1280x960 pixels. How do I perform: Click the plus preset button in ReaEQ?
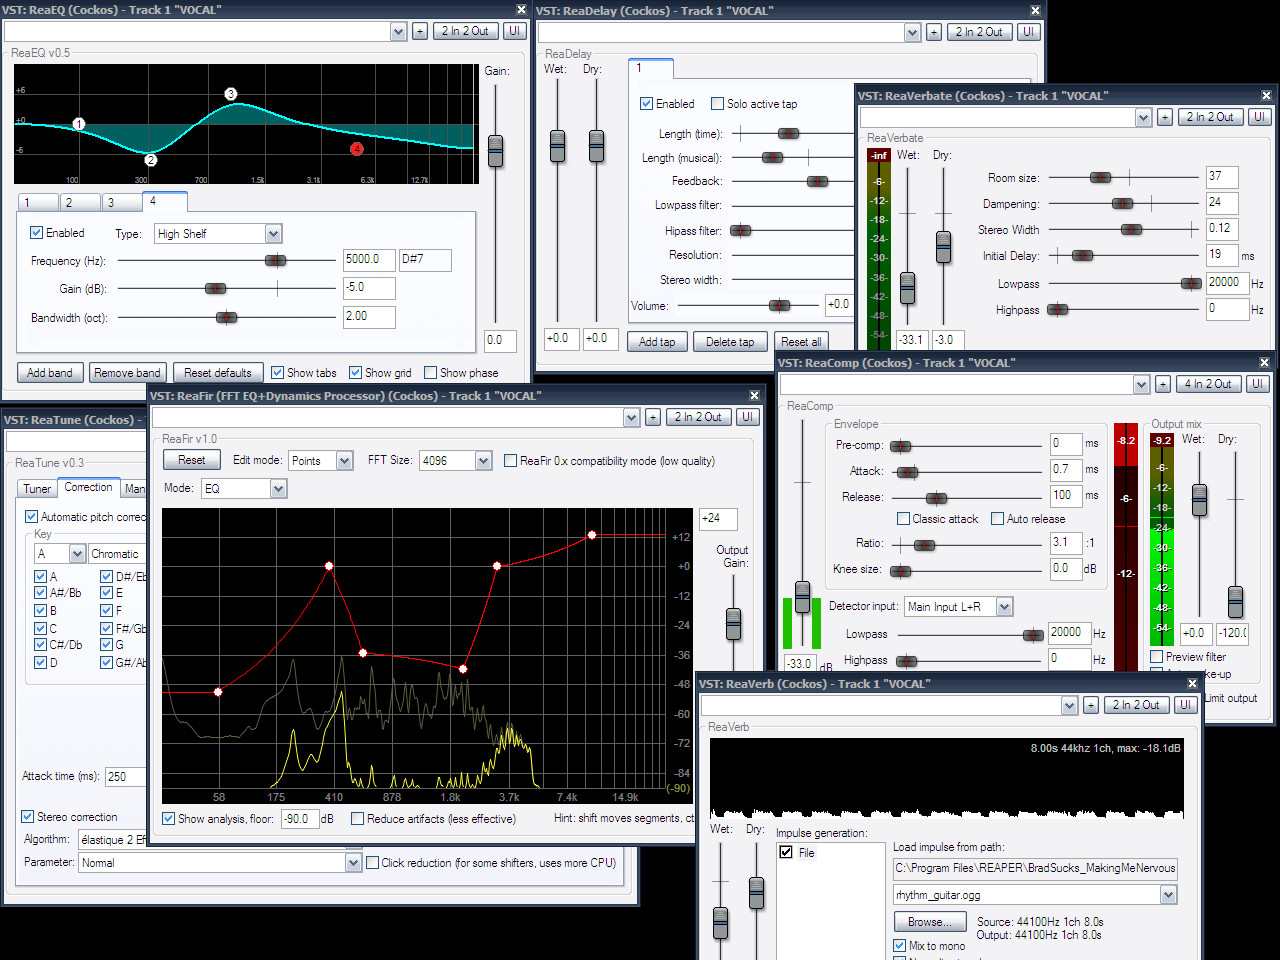(x=420, y=31)
